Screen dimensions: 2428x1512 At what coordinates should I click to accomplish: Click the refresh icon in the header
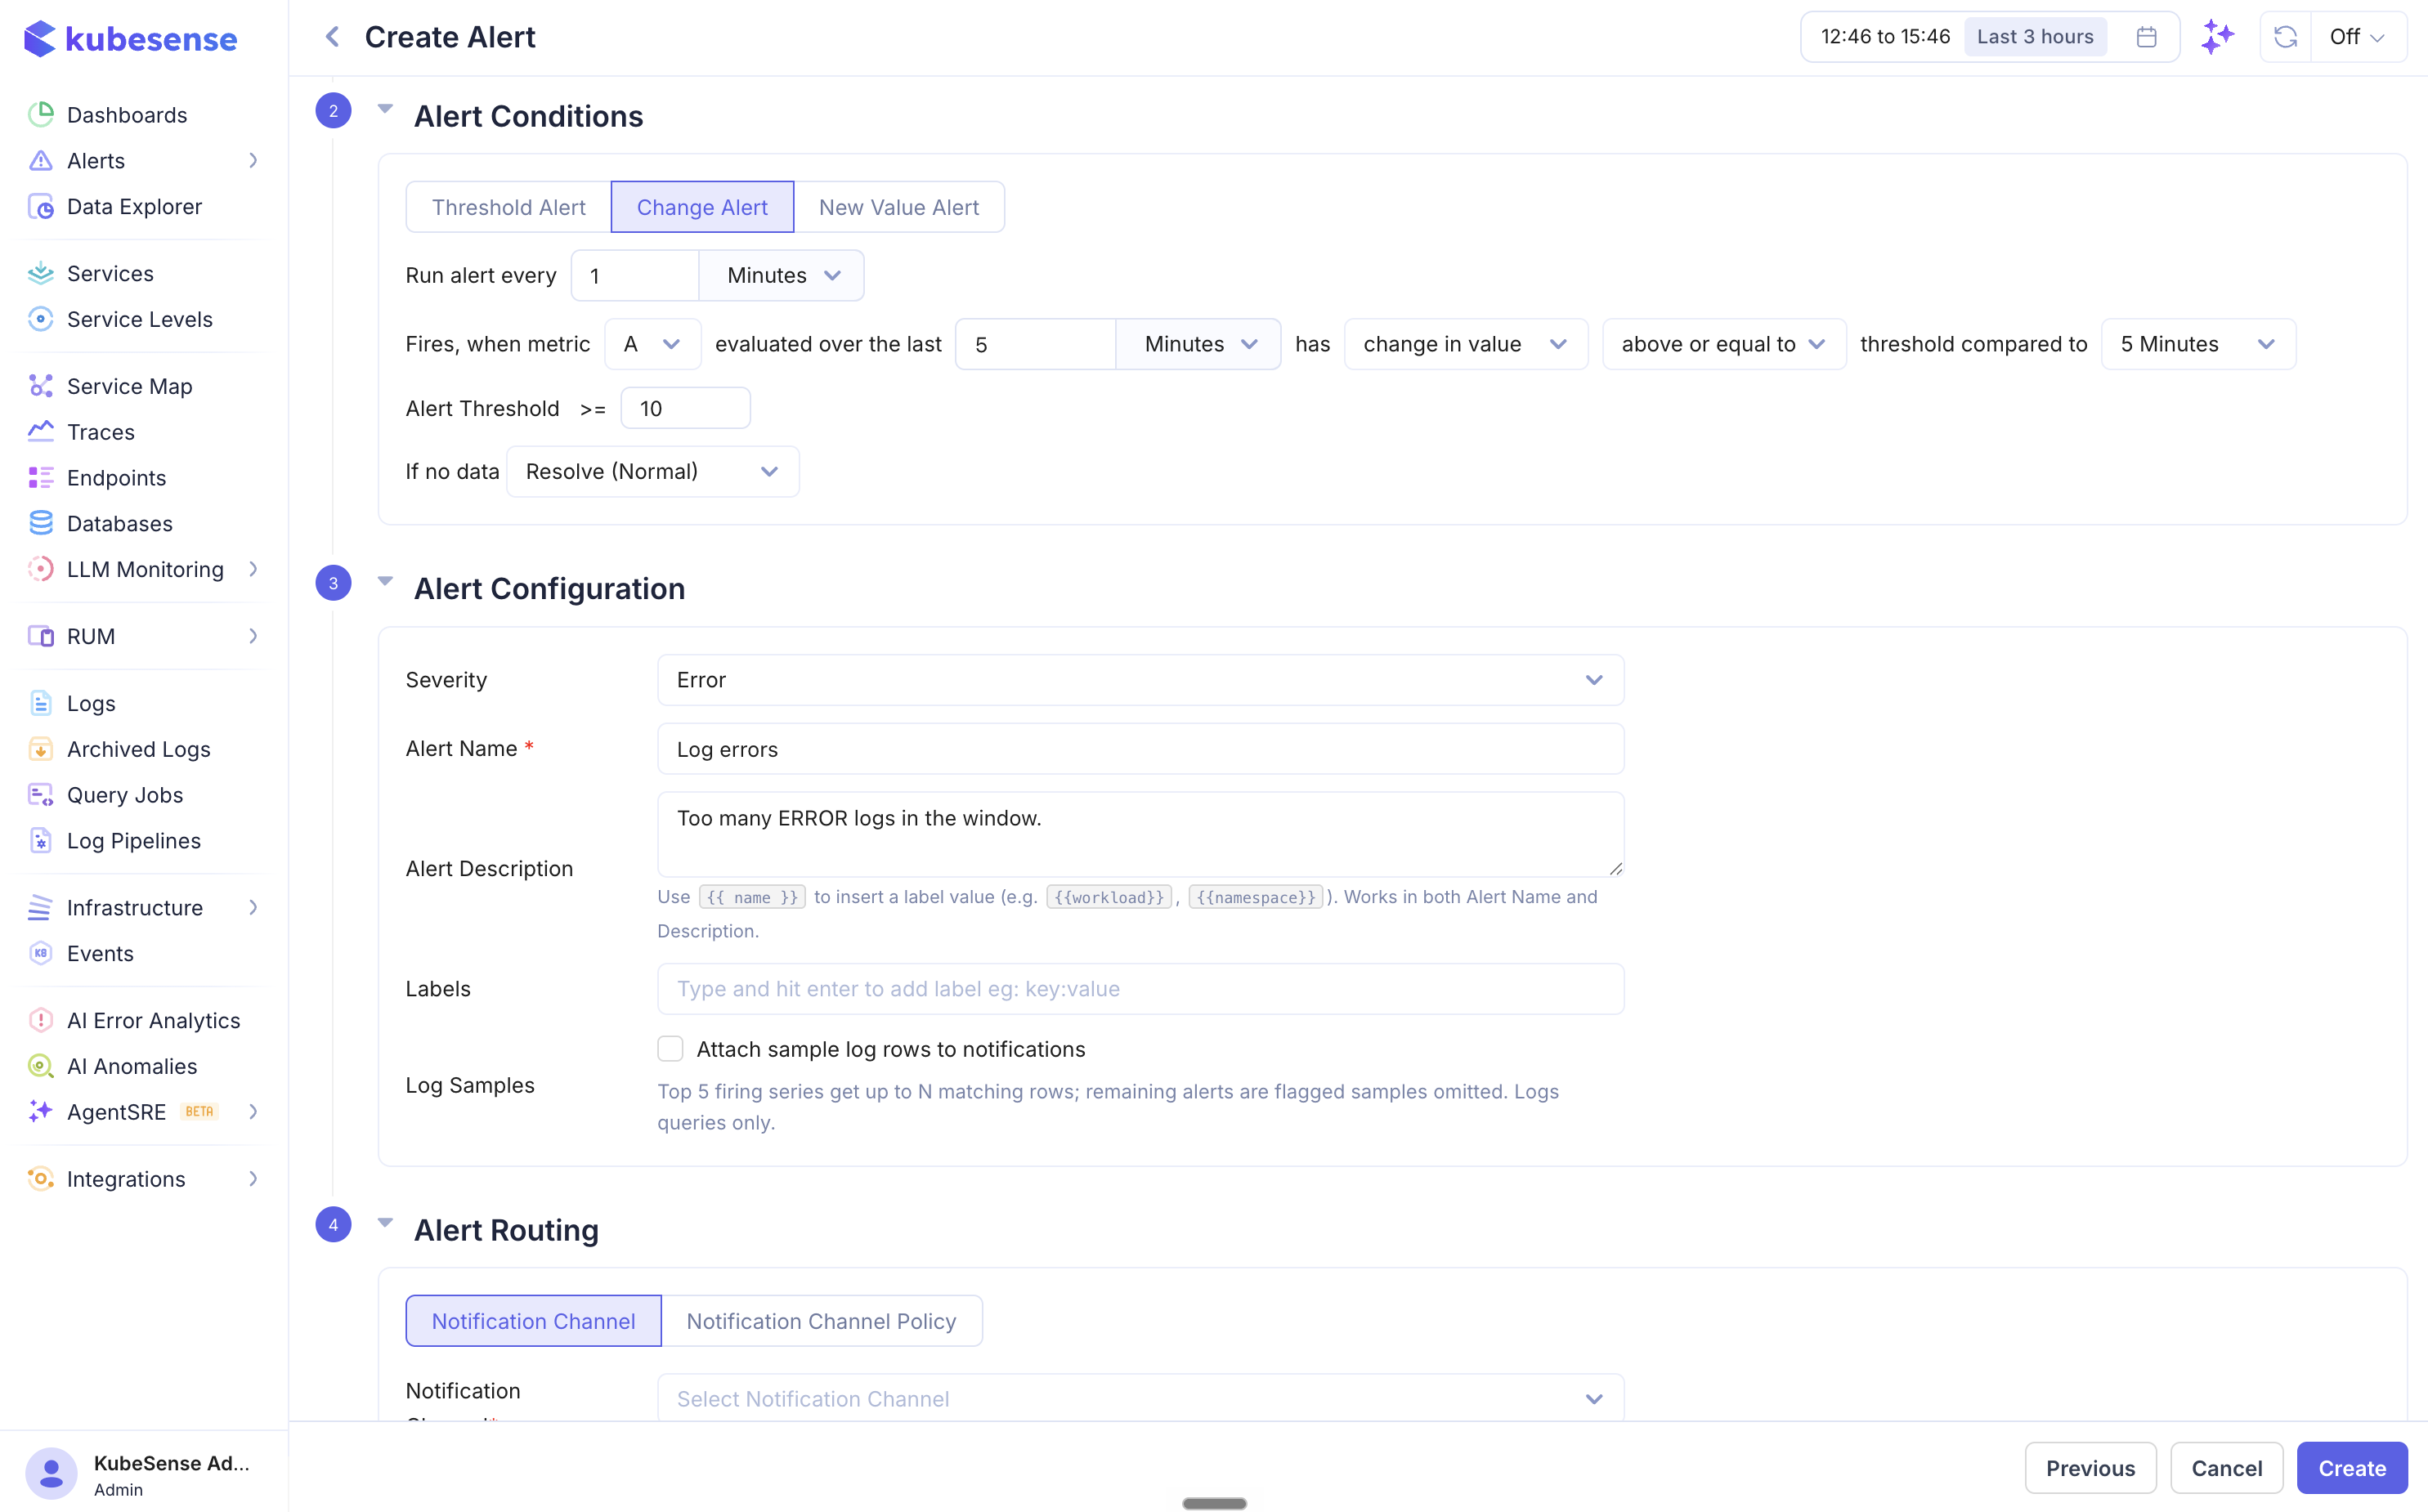point(2285,37)
